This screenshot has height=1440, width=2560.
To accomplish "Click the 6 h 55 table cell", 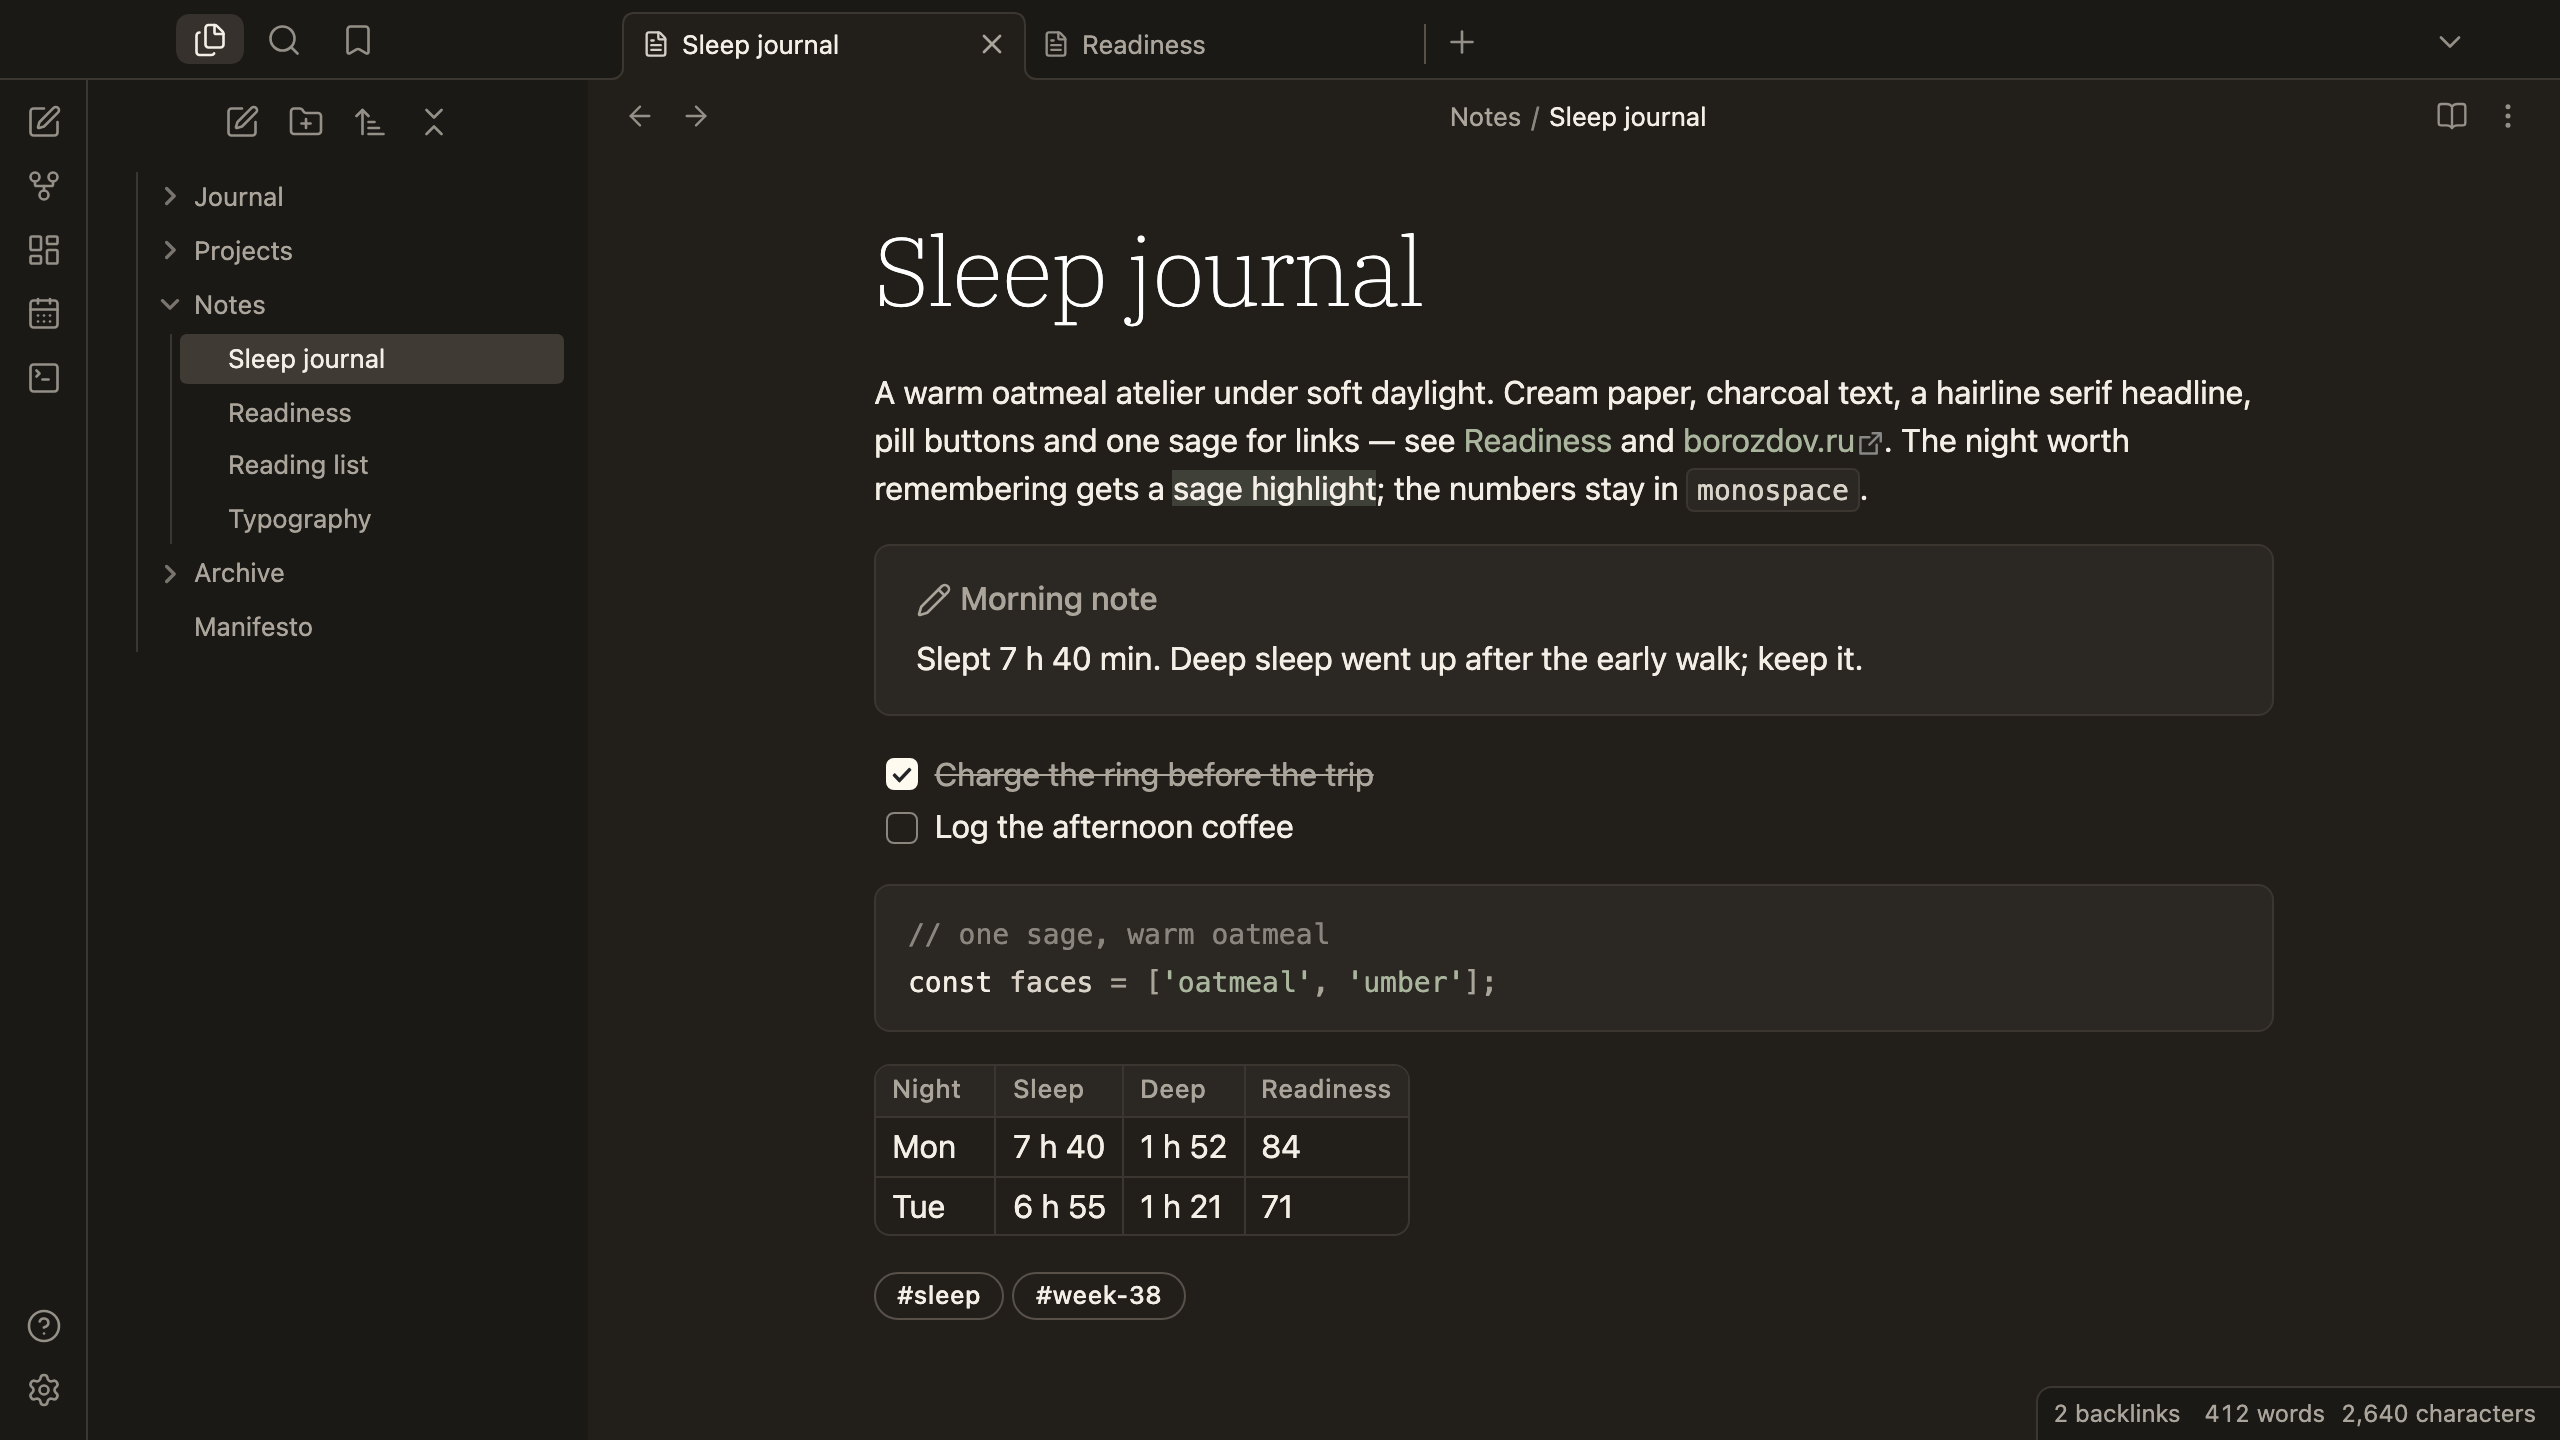I will click(1059, 1207).
